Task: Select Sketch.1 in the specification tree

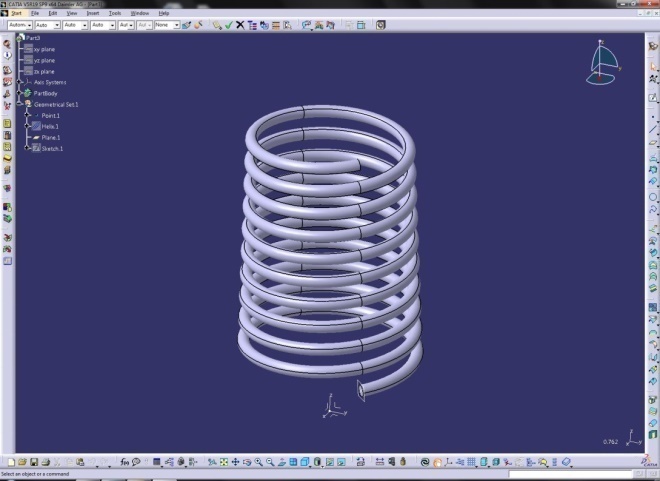Action: point(51,148)
